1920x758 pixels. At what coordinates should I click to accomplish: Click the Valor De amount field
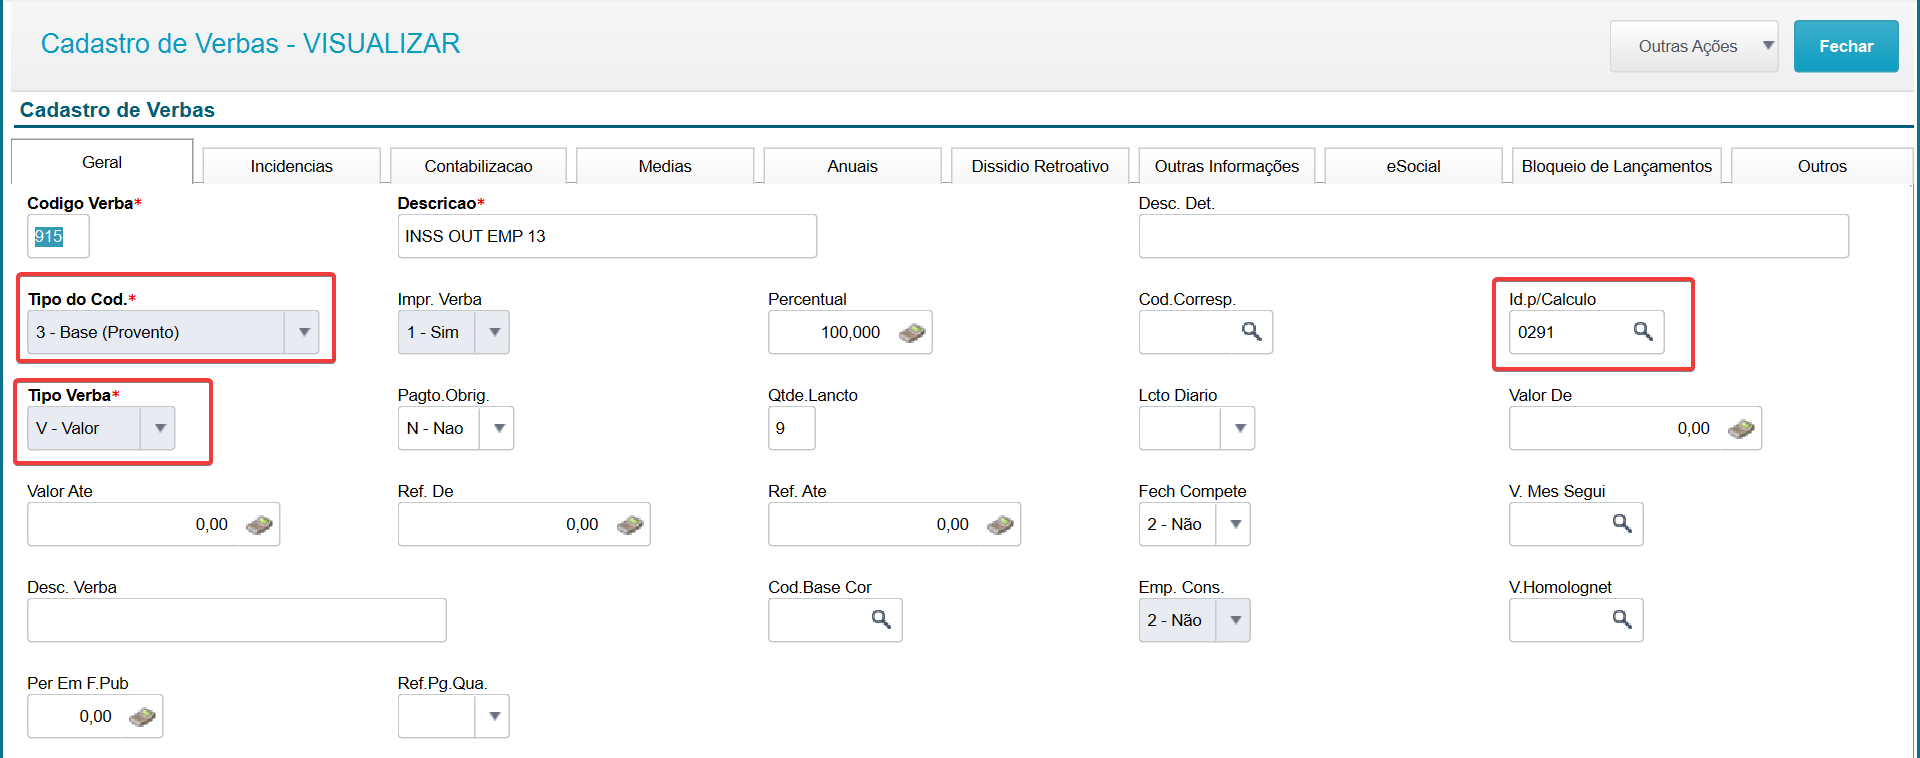tap(1635, 428)
